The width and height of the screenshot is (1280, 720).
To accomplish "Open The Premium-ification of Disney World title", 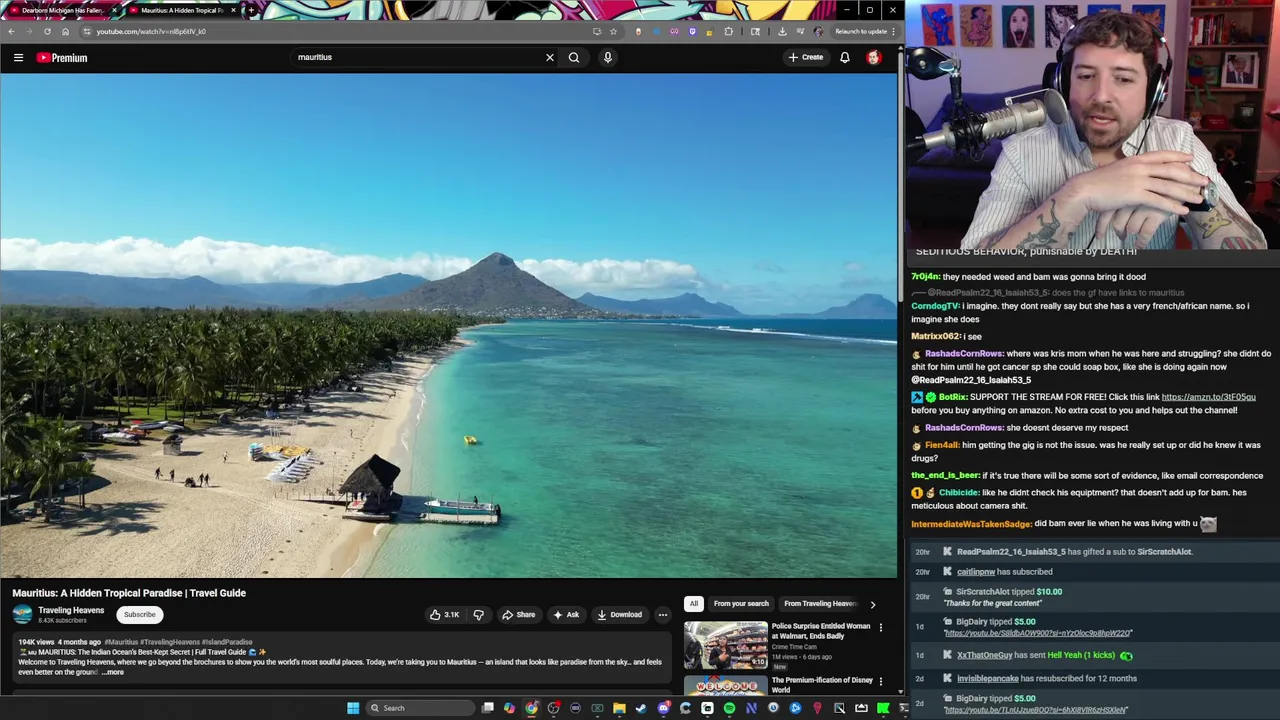I will [x=821, y=685].
